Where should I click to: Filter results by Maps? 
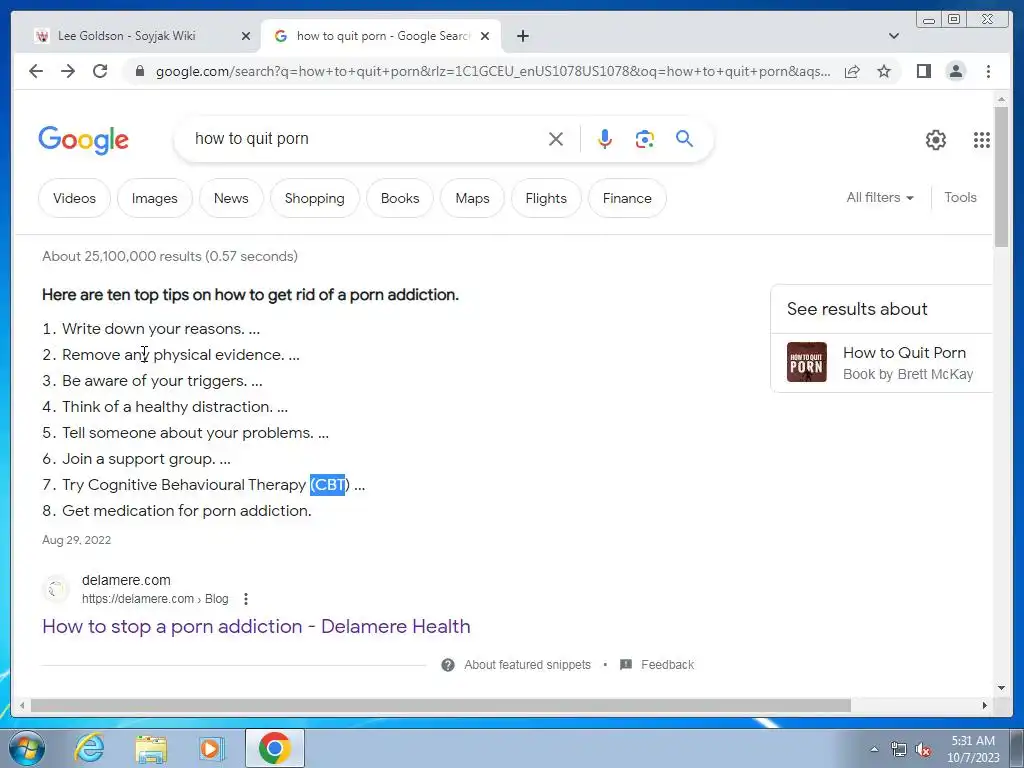click(472, 198)
